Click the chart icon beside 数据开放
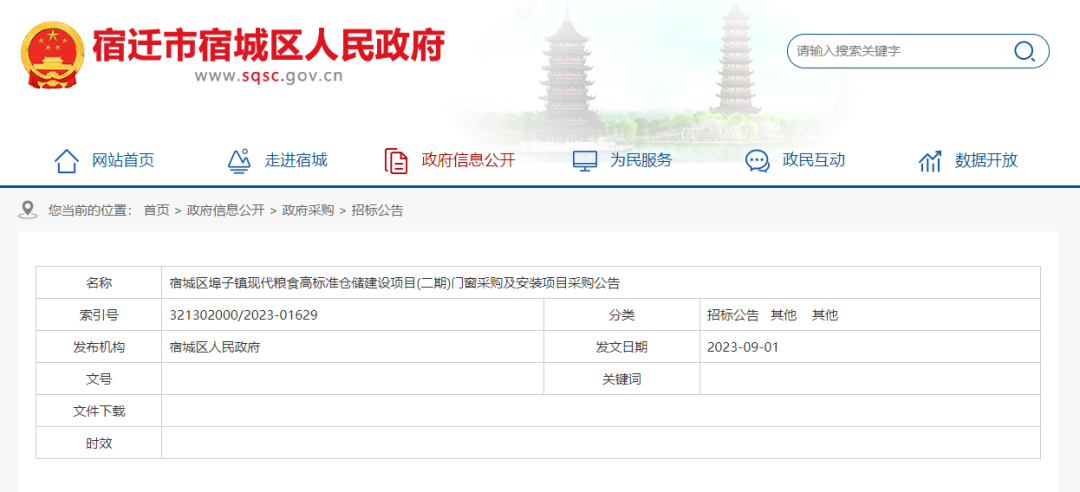The width and height of the screenshot is (1080, 492). (x=930, y=162)
